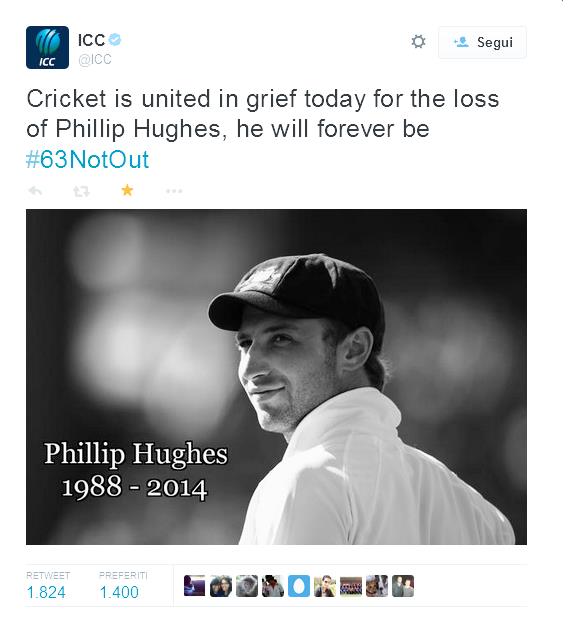
Task: Open the blue egg default avatar
Action: pyautogui.click(x=299, y=586)
